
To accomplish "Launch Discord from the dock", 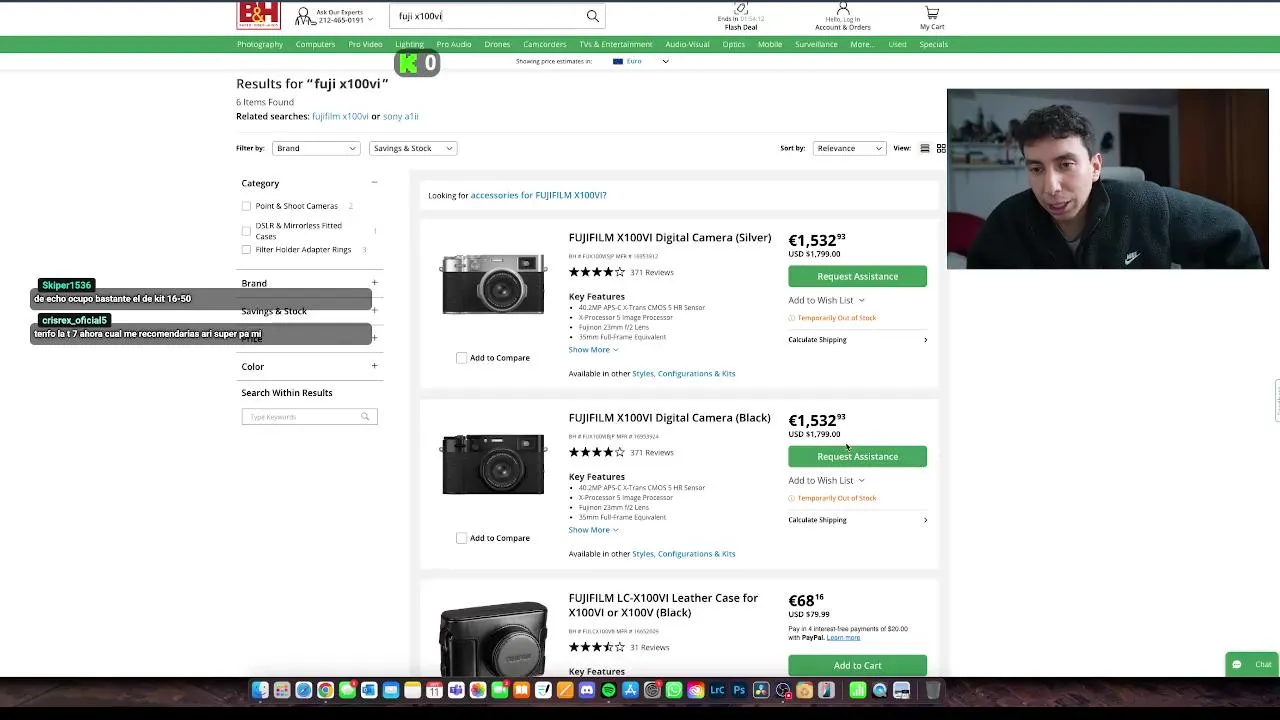I will 587,690.
